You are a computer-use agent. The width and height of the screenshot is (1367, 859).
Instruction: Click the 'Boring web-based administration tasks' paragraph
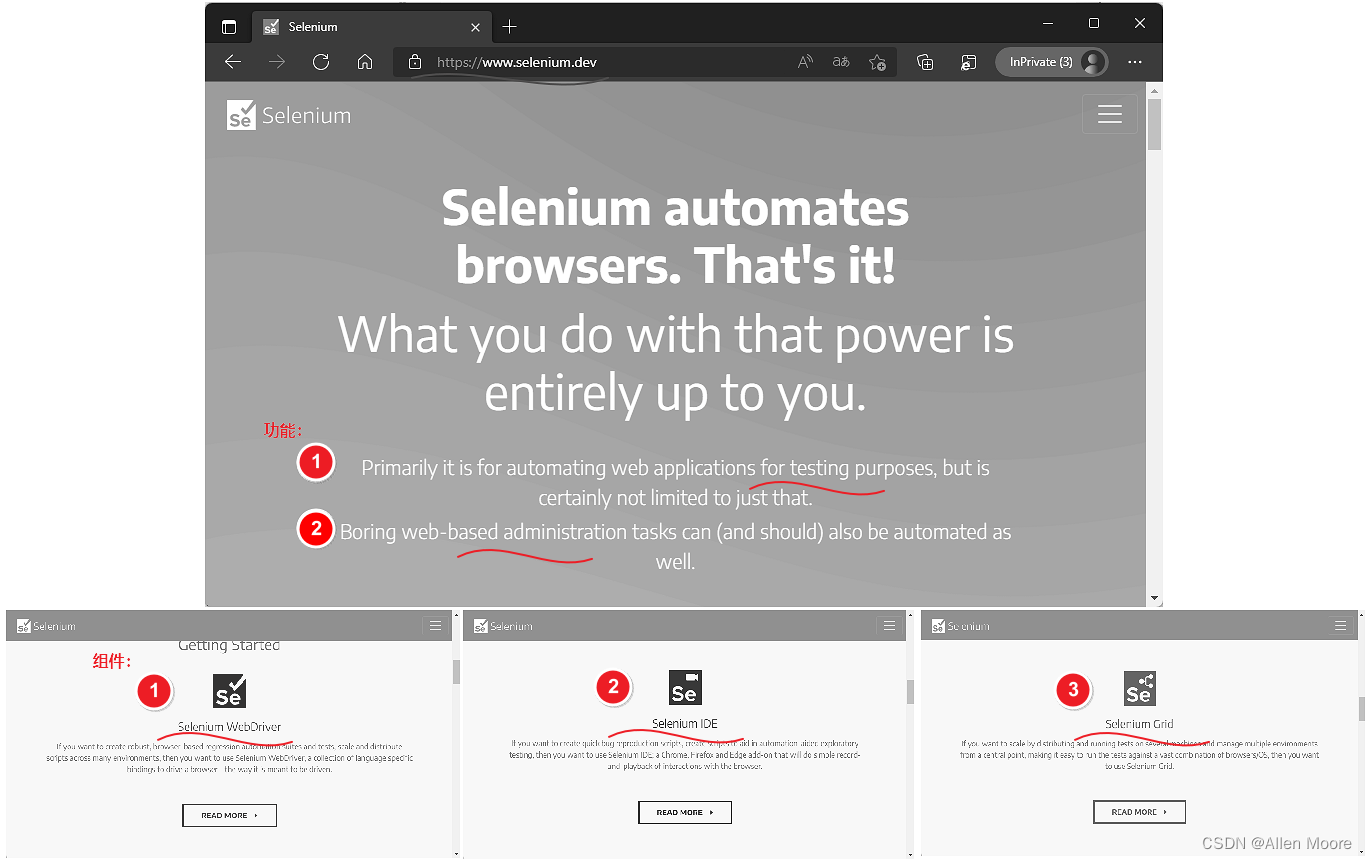pos(675,546)
